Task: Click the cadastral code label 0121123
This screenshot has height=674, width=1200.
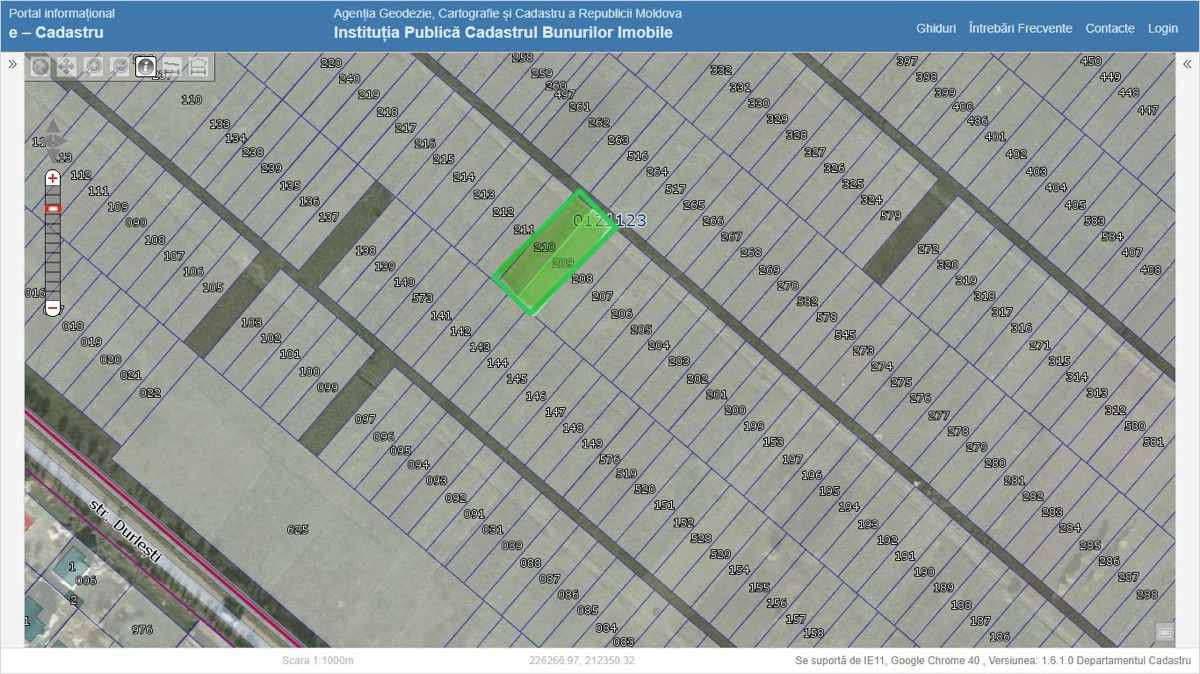Action: pyautogui.click(x=609, y=220)
